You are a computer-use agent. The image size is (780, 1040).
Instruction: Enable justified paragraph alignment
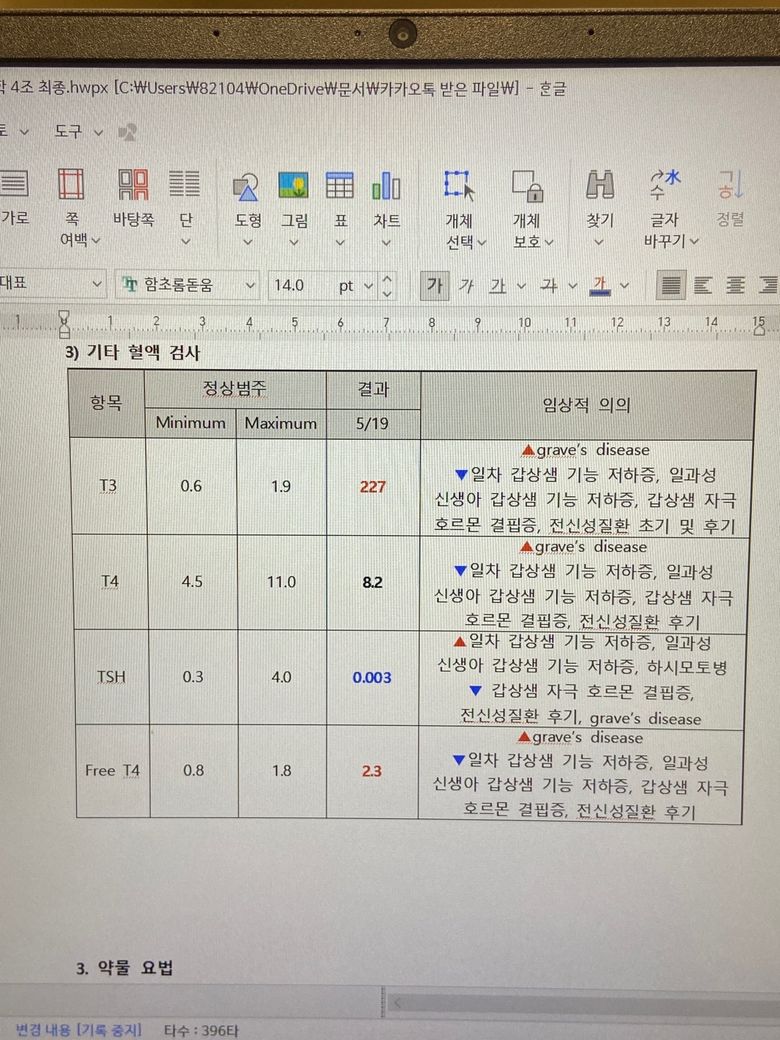(x=672, y=286)
